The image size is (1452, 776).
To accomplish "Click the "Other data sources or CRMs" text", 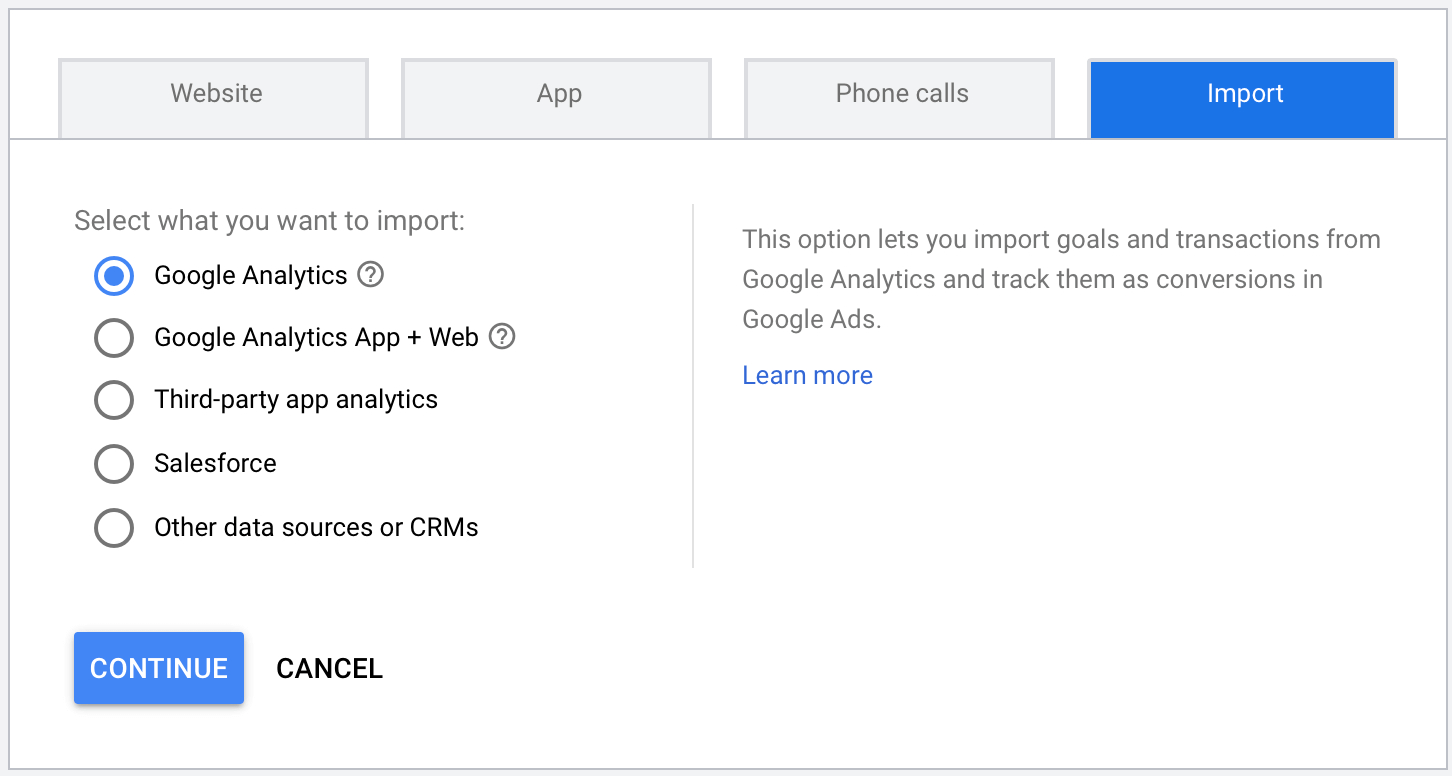I will click(316, 528).
